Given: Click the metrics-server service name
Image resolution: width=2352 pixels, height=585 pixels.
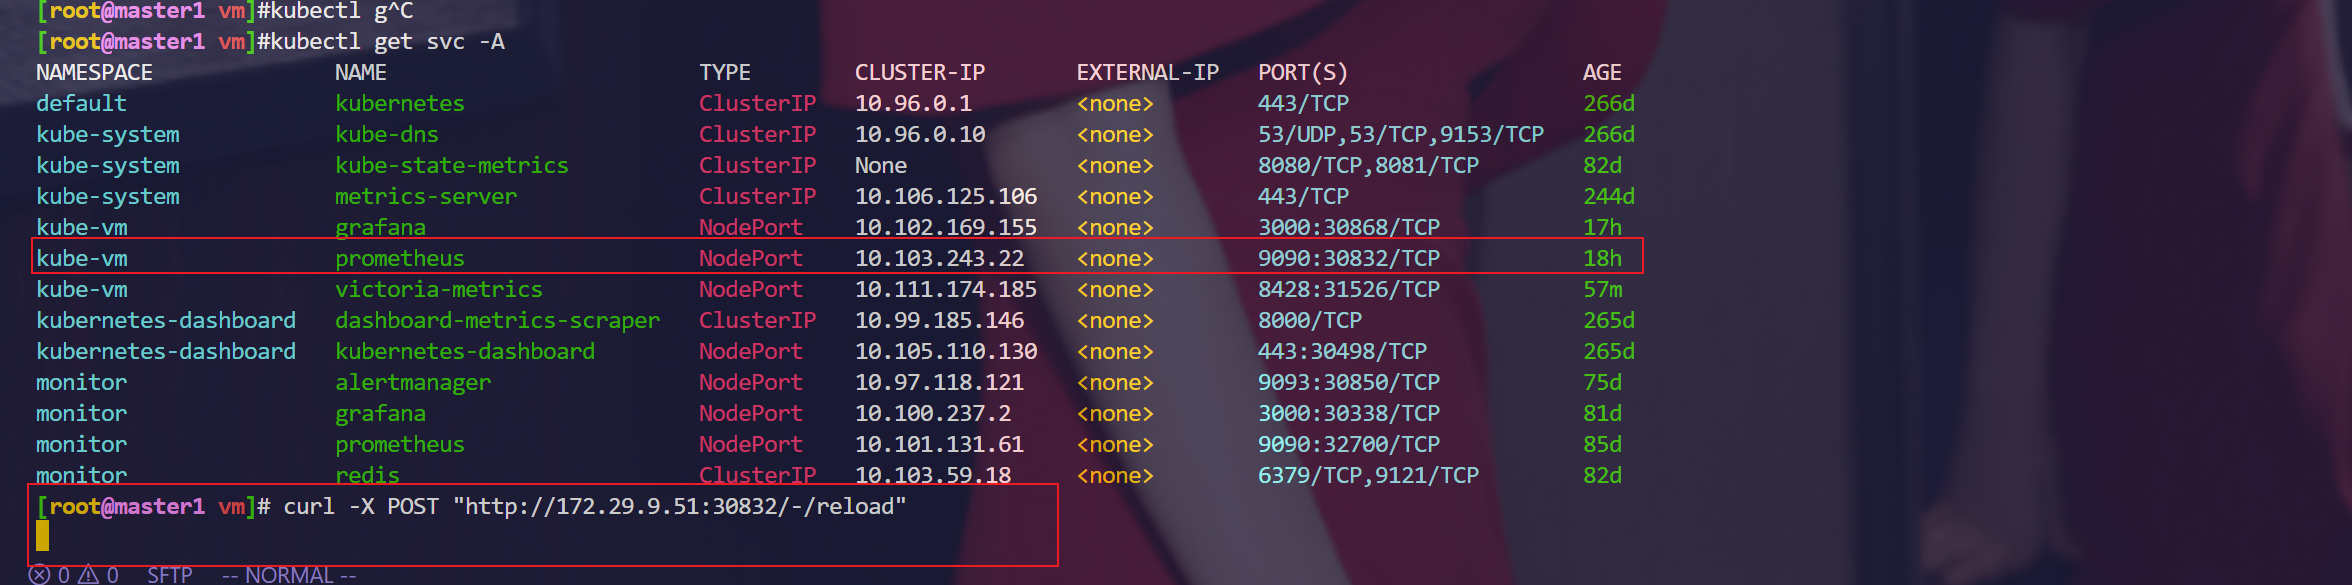Looking at the screenshot, I should (x=425, y=196).
